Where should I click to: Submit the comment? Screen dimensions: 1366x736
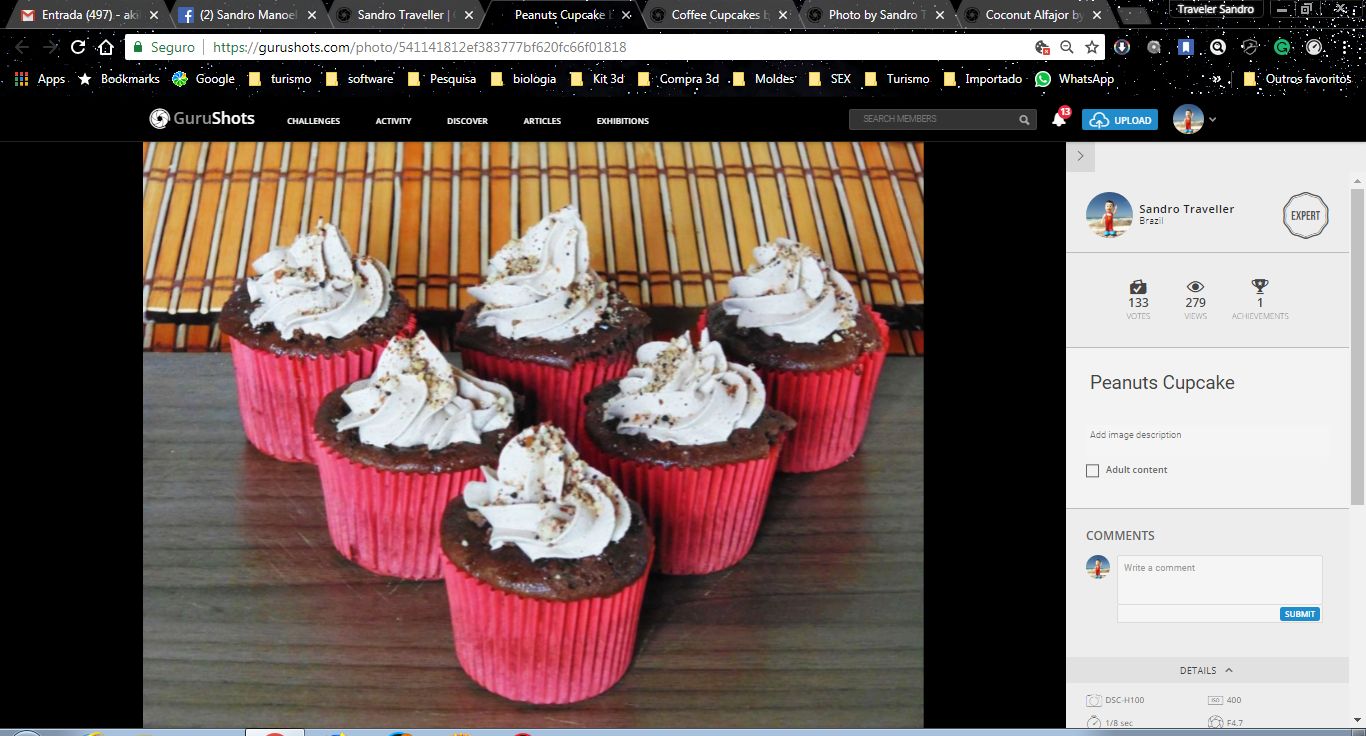(1299, 614)
